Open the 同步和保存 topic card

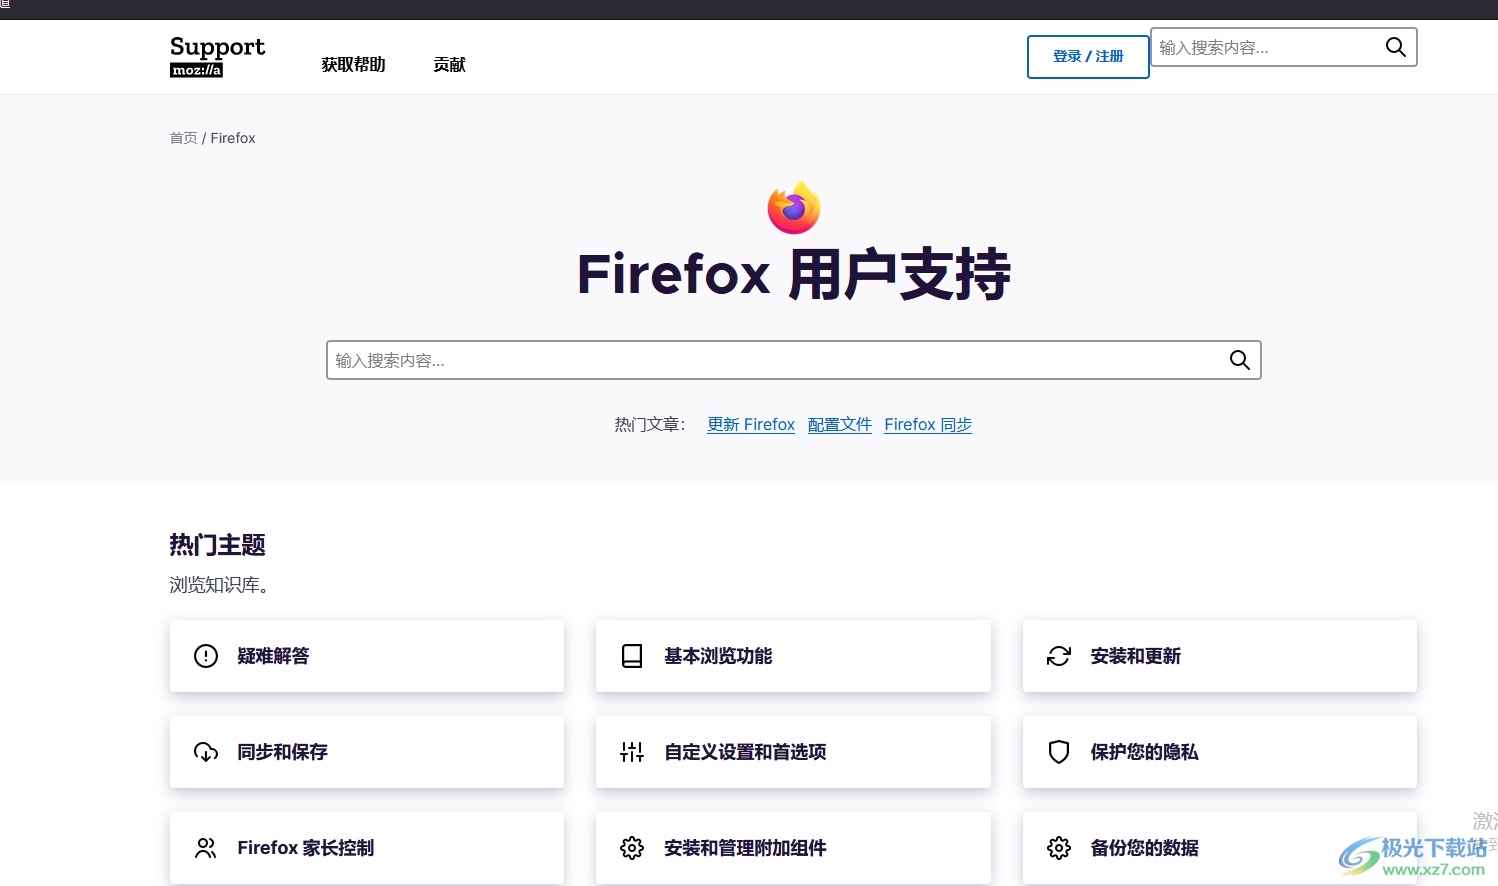tap(367, 752)
